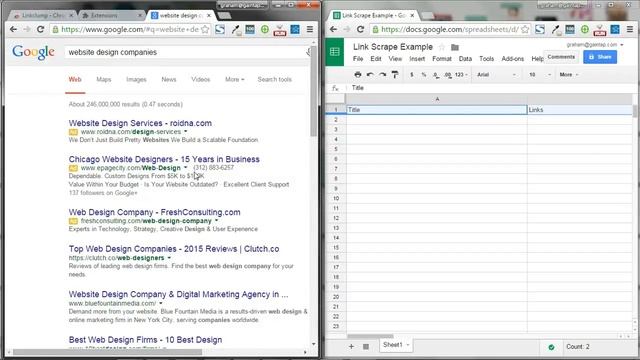Select row 5 header in spreadsheet
Screen dimensions: 640x360
coord(336,149)
